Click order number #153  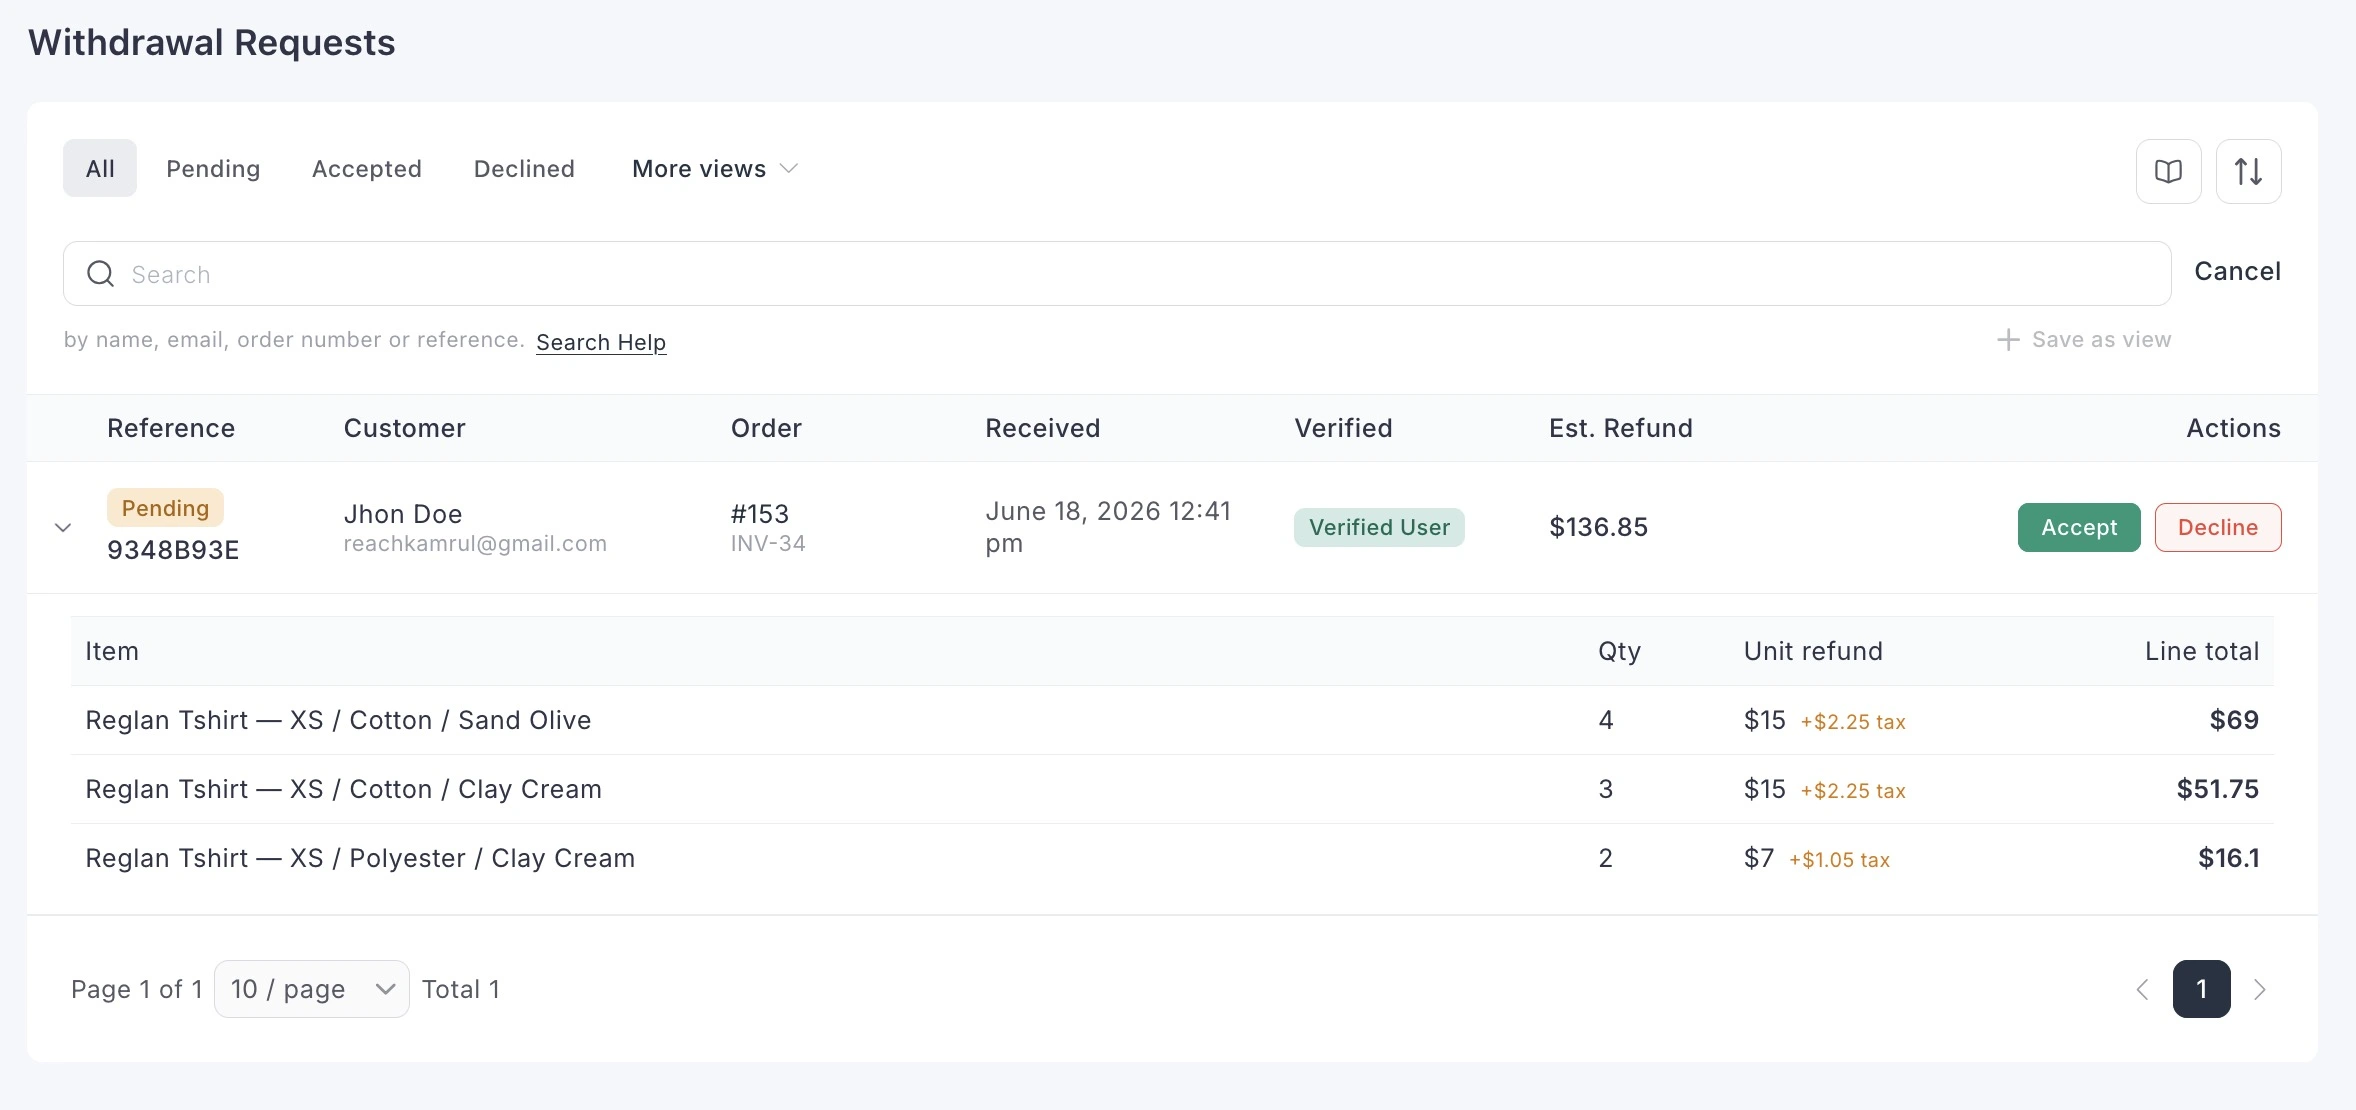point(760,514)
